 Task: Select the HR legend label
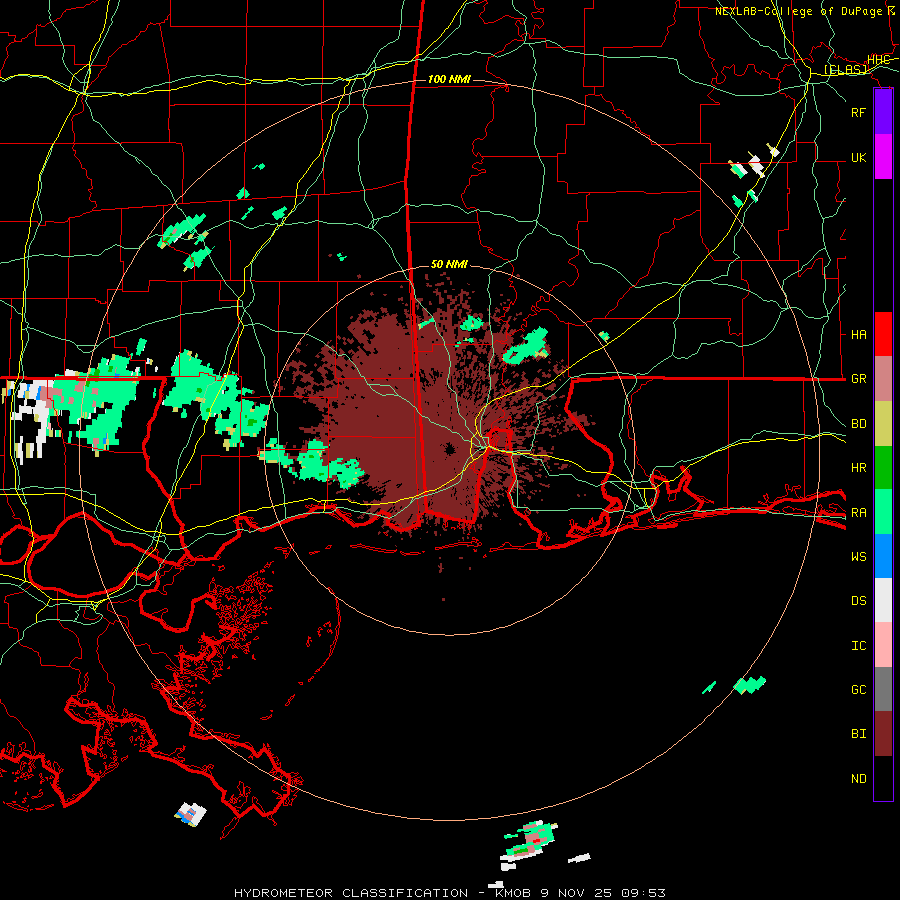859,468
